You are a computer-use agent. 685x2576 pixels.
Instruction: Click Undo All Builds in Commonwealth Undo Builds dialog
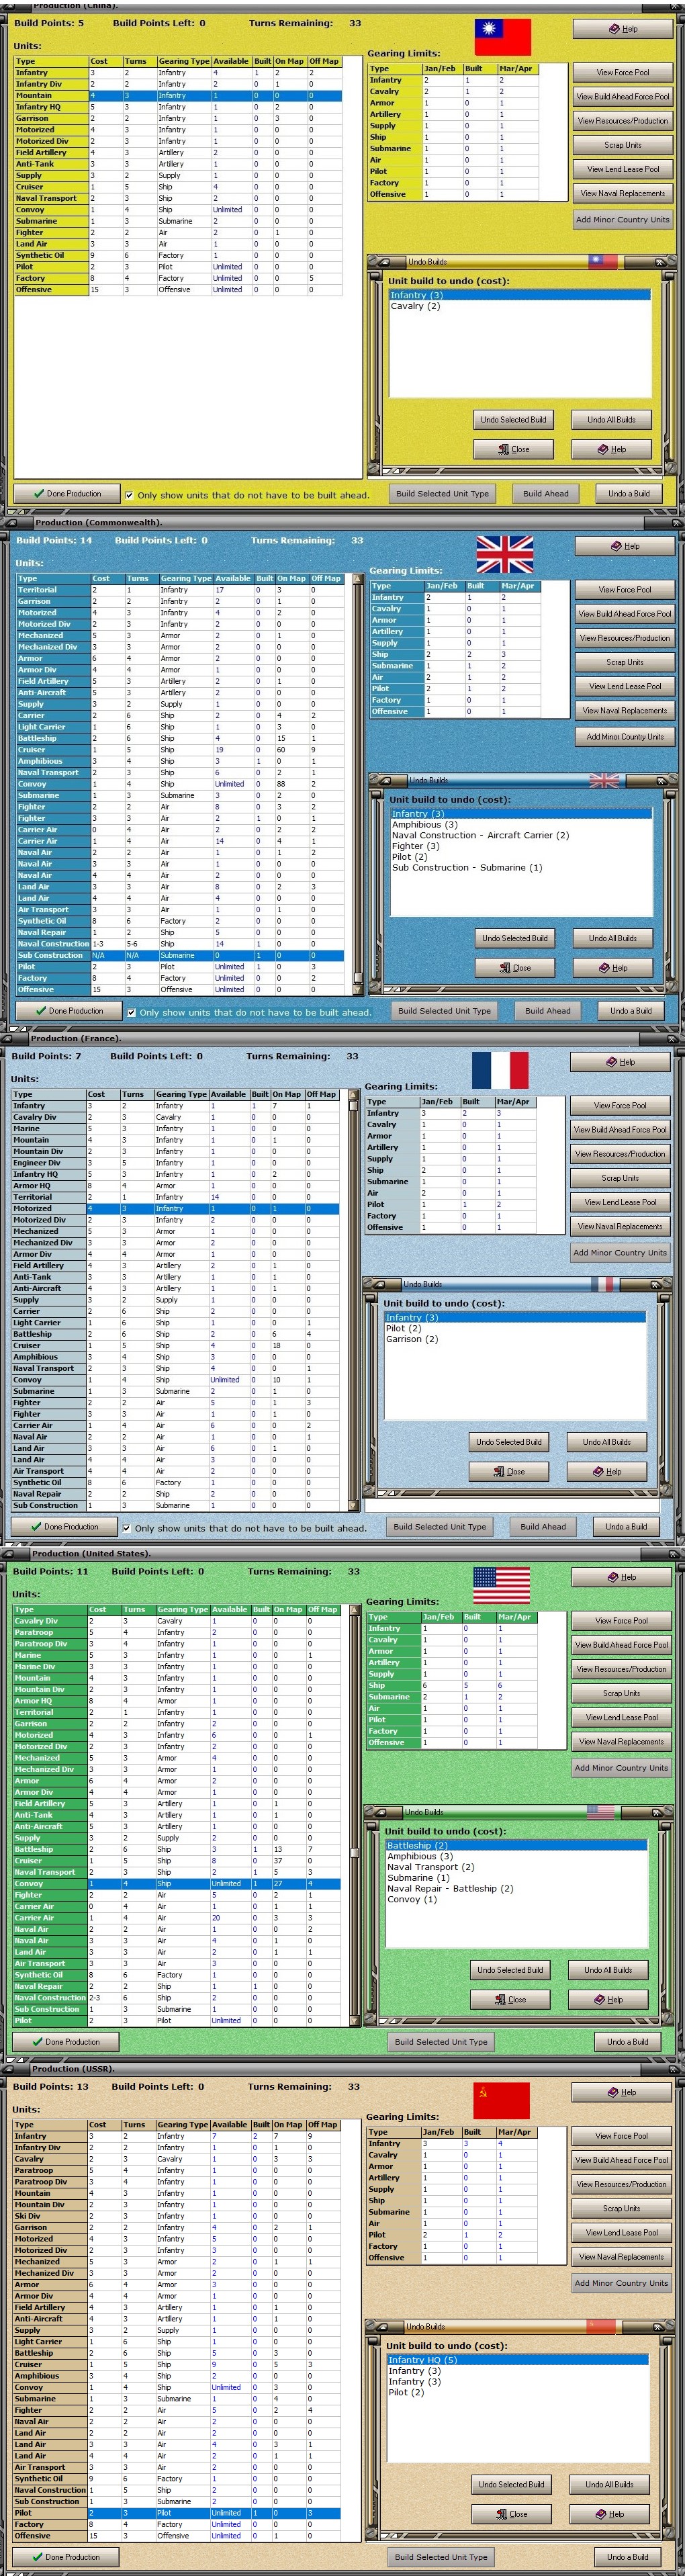click(612, 938)
